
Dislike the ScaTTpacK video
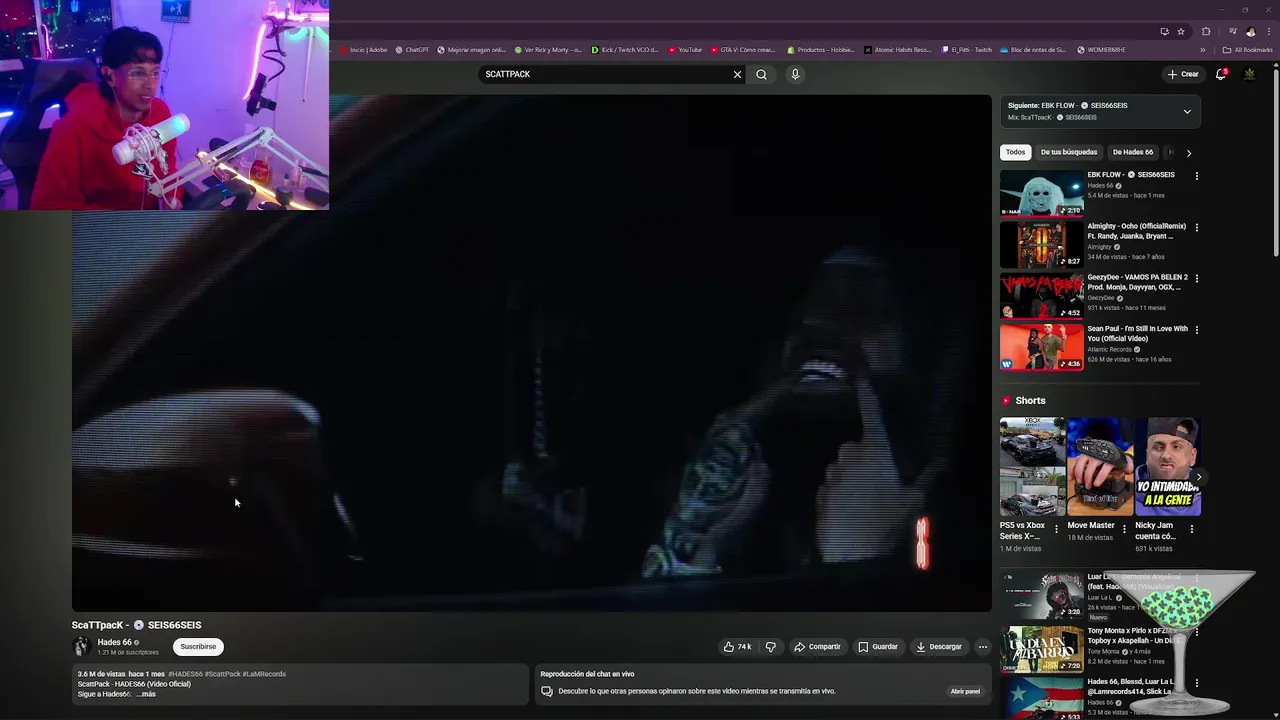coord(770,647)
